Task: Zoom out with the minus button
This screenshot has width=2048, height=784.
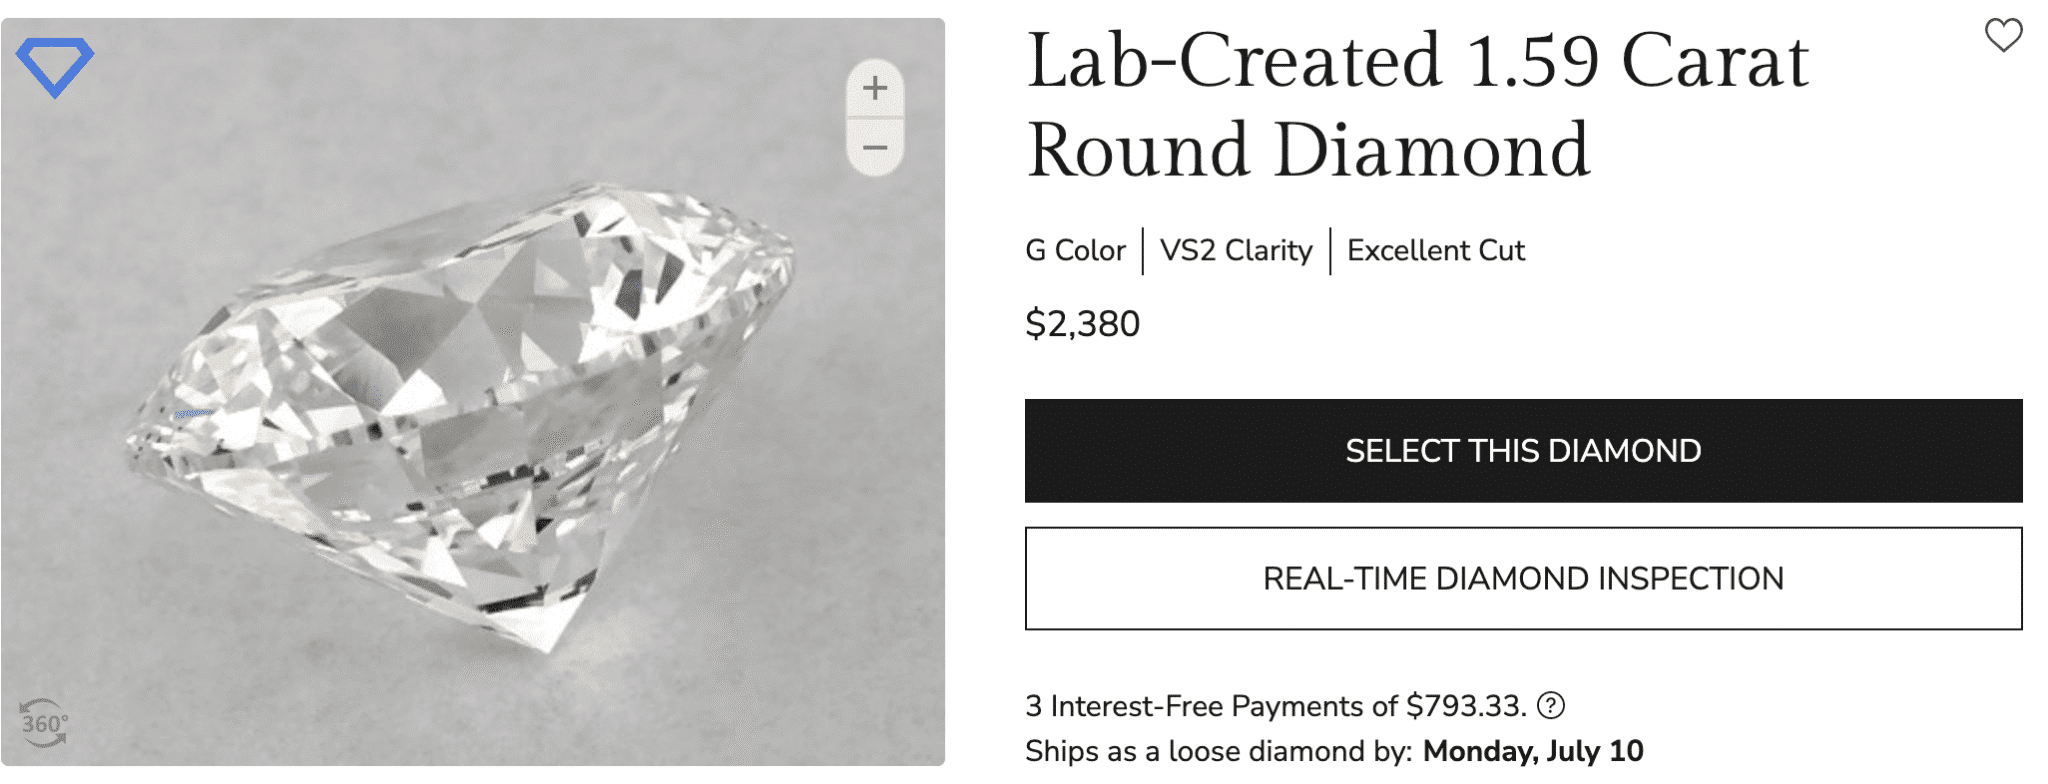Action: click(875, 148)
